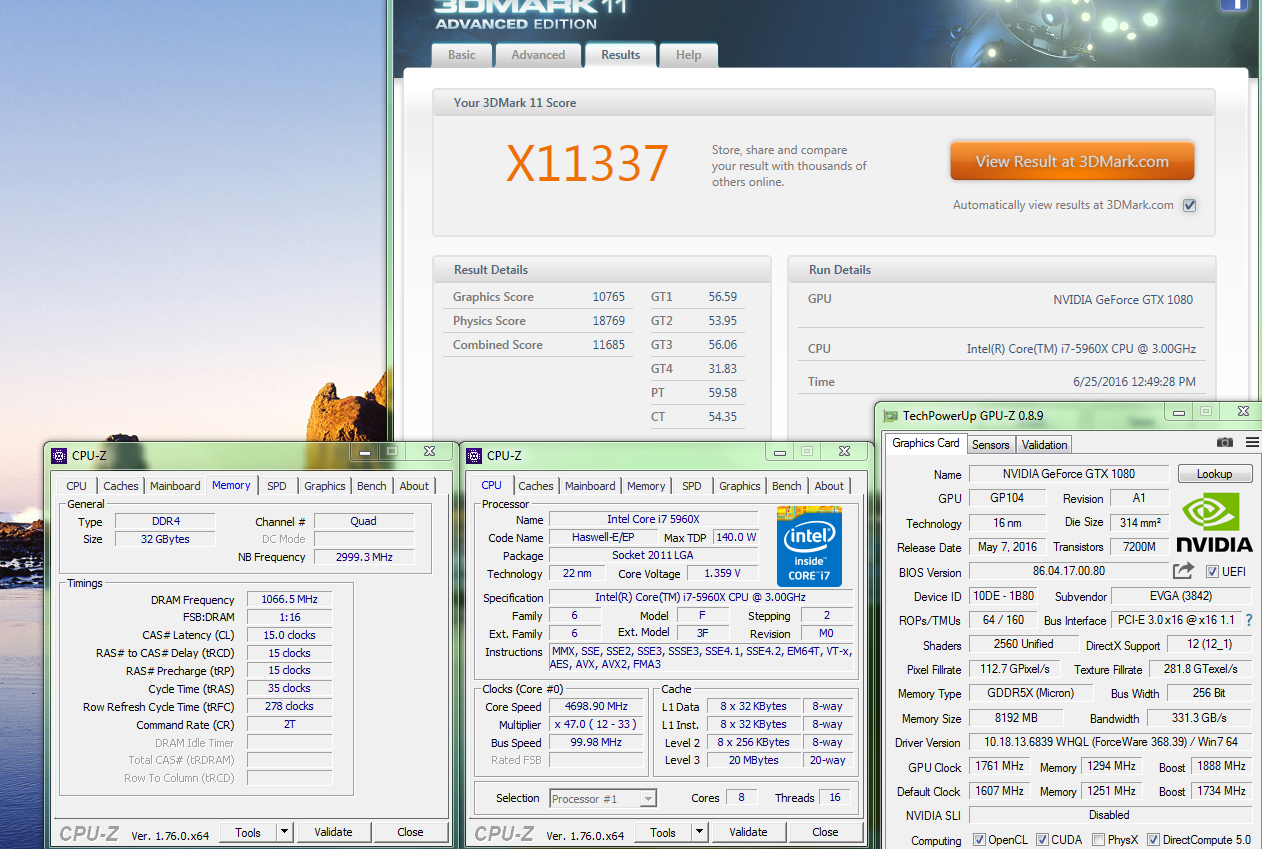
Task: Open Bench tab in CPU-Z Memory window
Action: pos(372,486)
